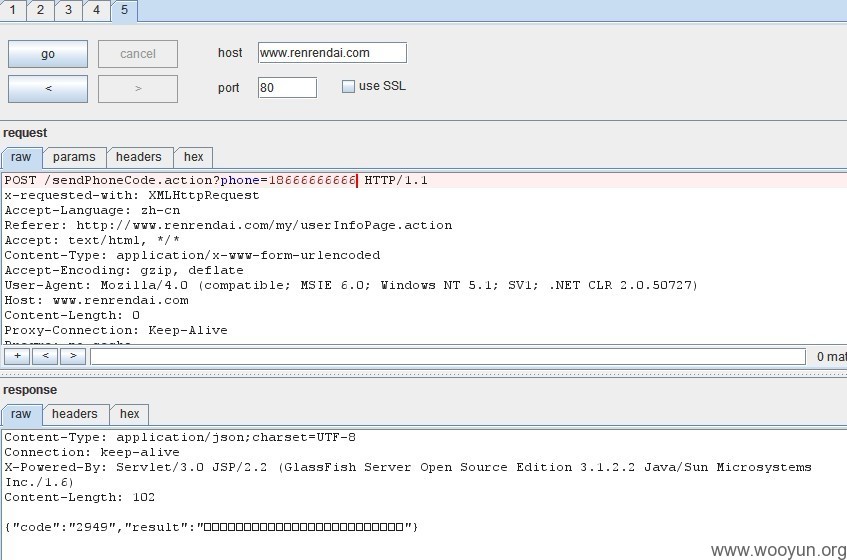
Task: Click the Host: www.renrendai.com request line
Action: (x=97, y=300)
